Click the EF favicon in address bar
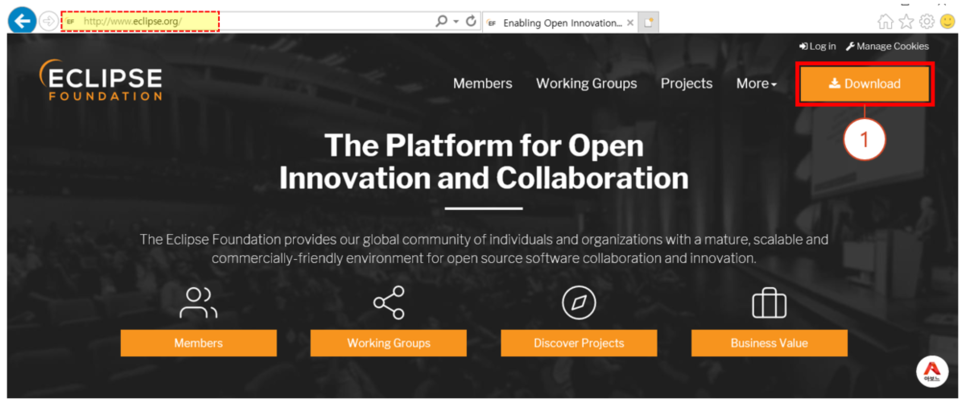Image resolution: width=966 pixels, height=403 pixels. 70,22
